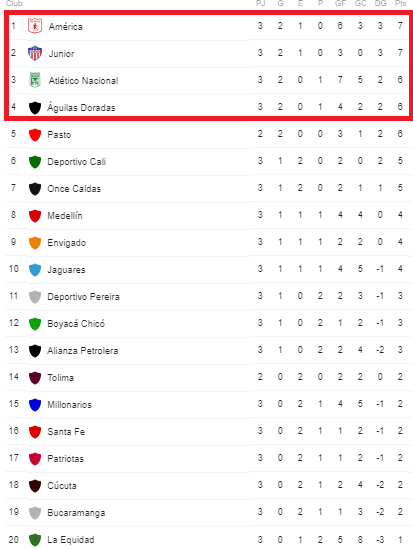Screen dimensions: 413x549
Task: Open the Deportivo Cali team link
Action: 77,162
